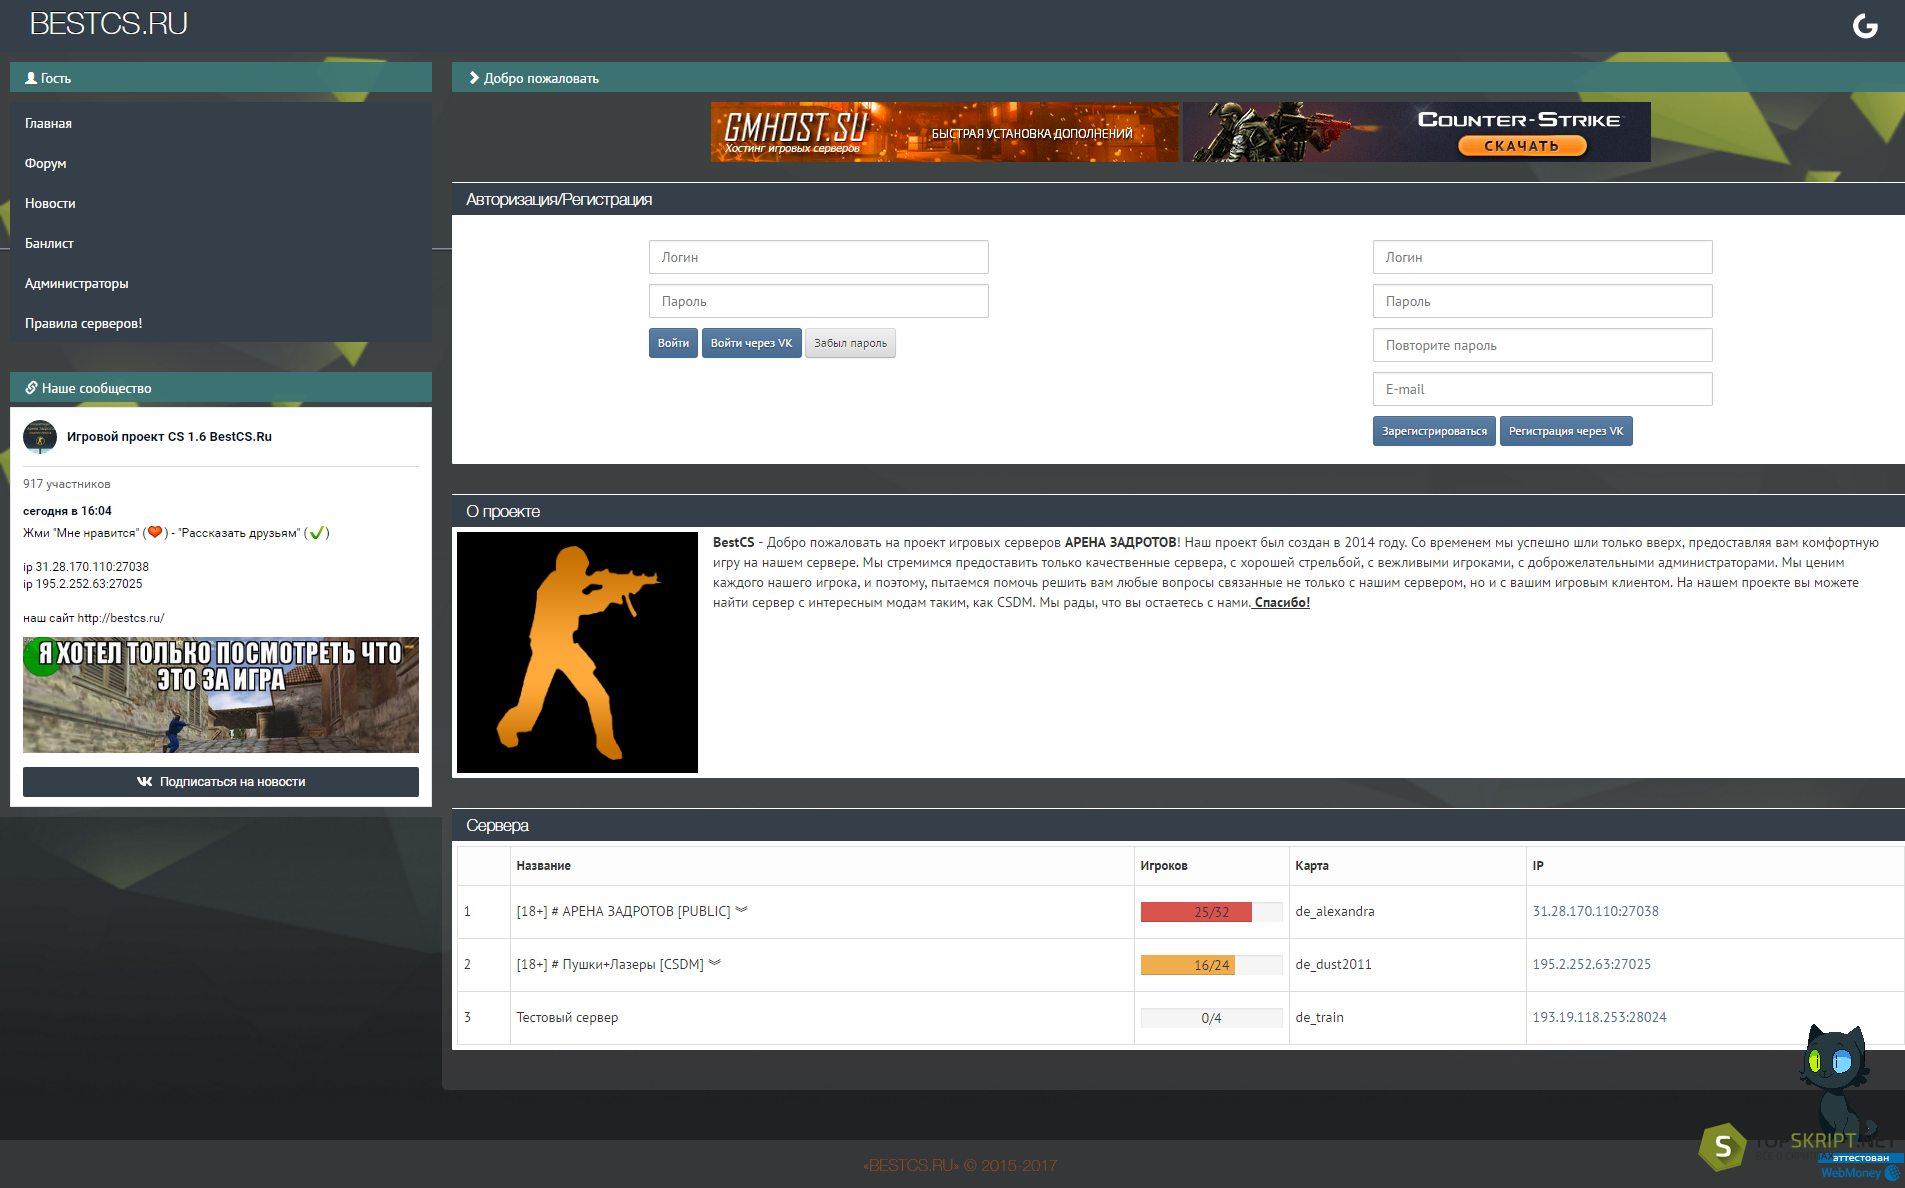Click the 25/32 players progress bar

[x=1211, y=912]
